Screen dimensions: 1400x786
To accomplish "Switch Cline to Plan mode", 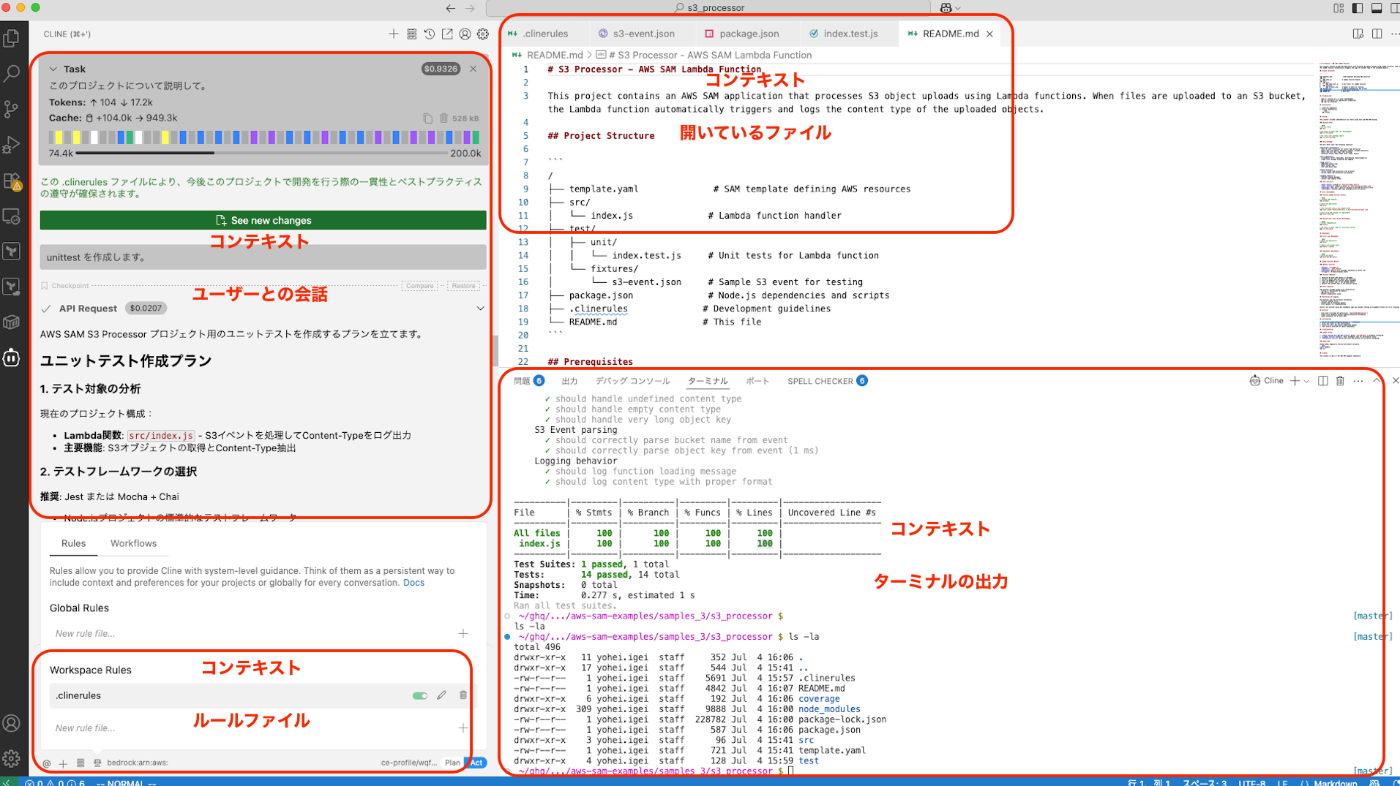I will click(453, 763).
